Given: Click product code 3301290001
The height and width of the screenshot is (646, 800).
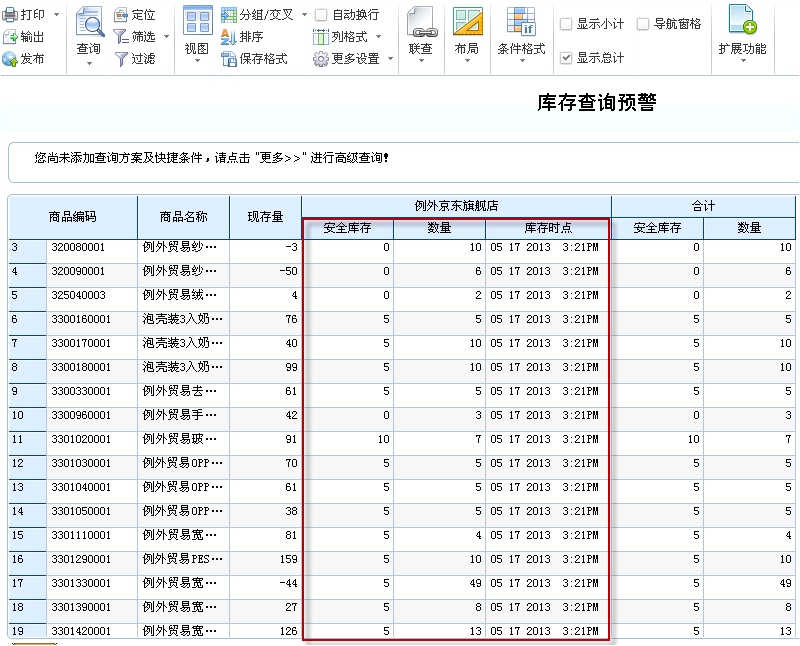Looking at the screenshot, I should coord(81,559).
